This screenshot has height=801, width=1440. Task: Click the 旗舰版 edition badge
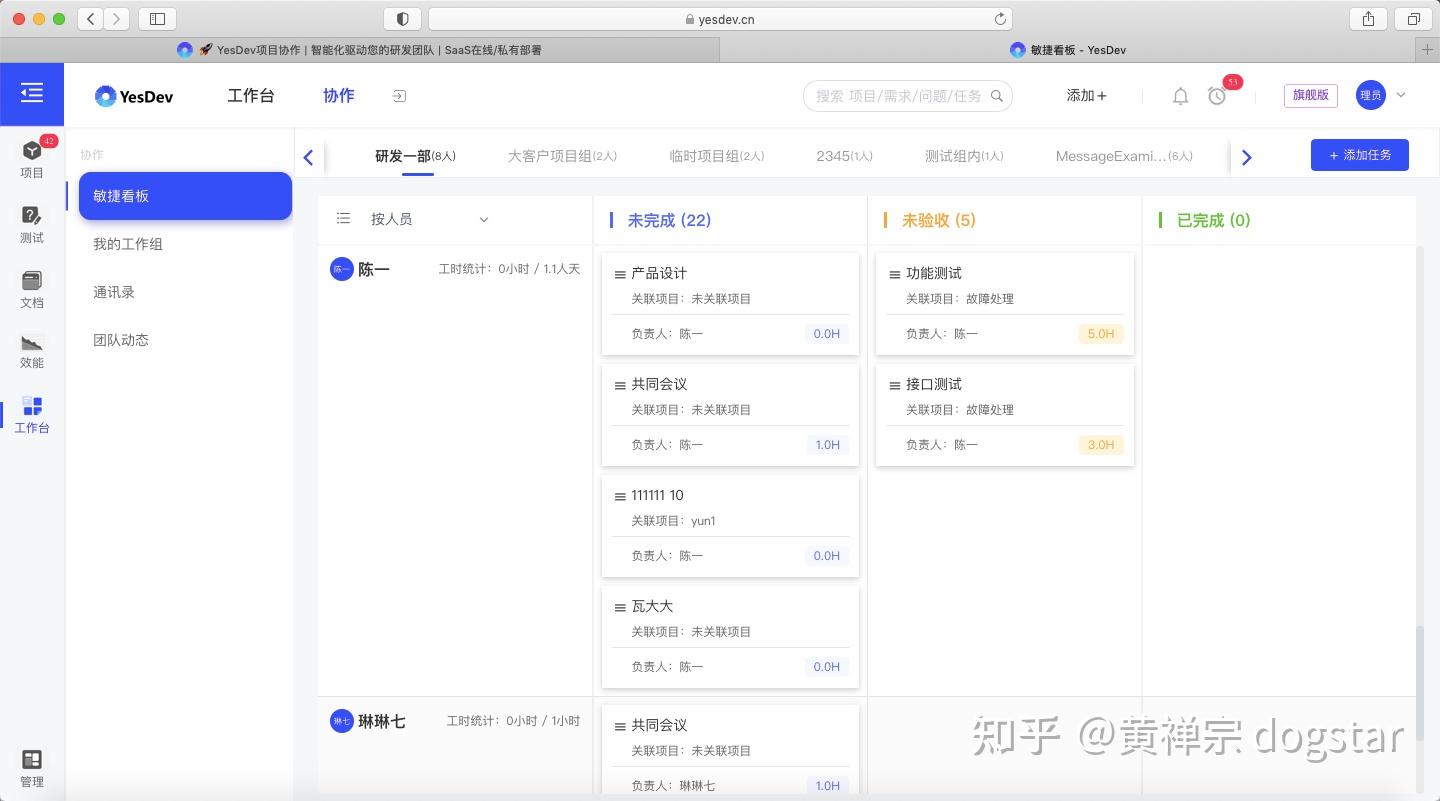click(x=1311, y=95)
